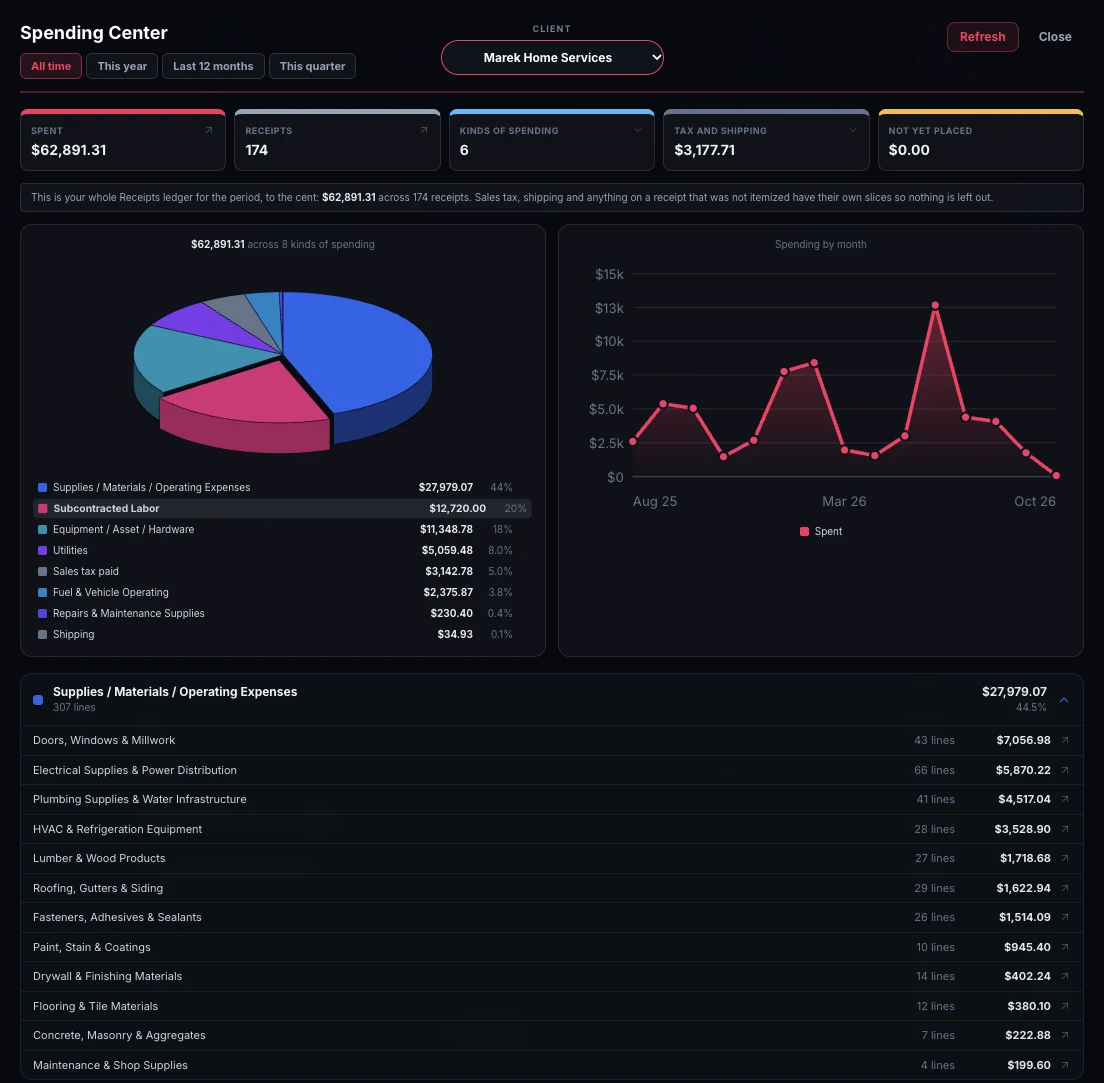This screenshot has height=1083, width=1104.
Task: Collapse the Supplies / Materials / Operating Expenses section
Action: 1064,700
